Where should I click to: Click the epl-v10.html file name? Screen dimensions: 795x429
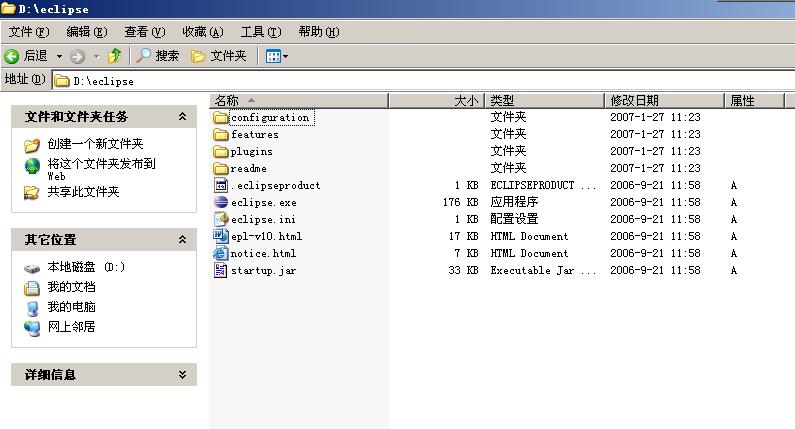(x=266, y=236)
